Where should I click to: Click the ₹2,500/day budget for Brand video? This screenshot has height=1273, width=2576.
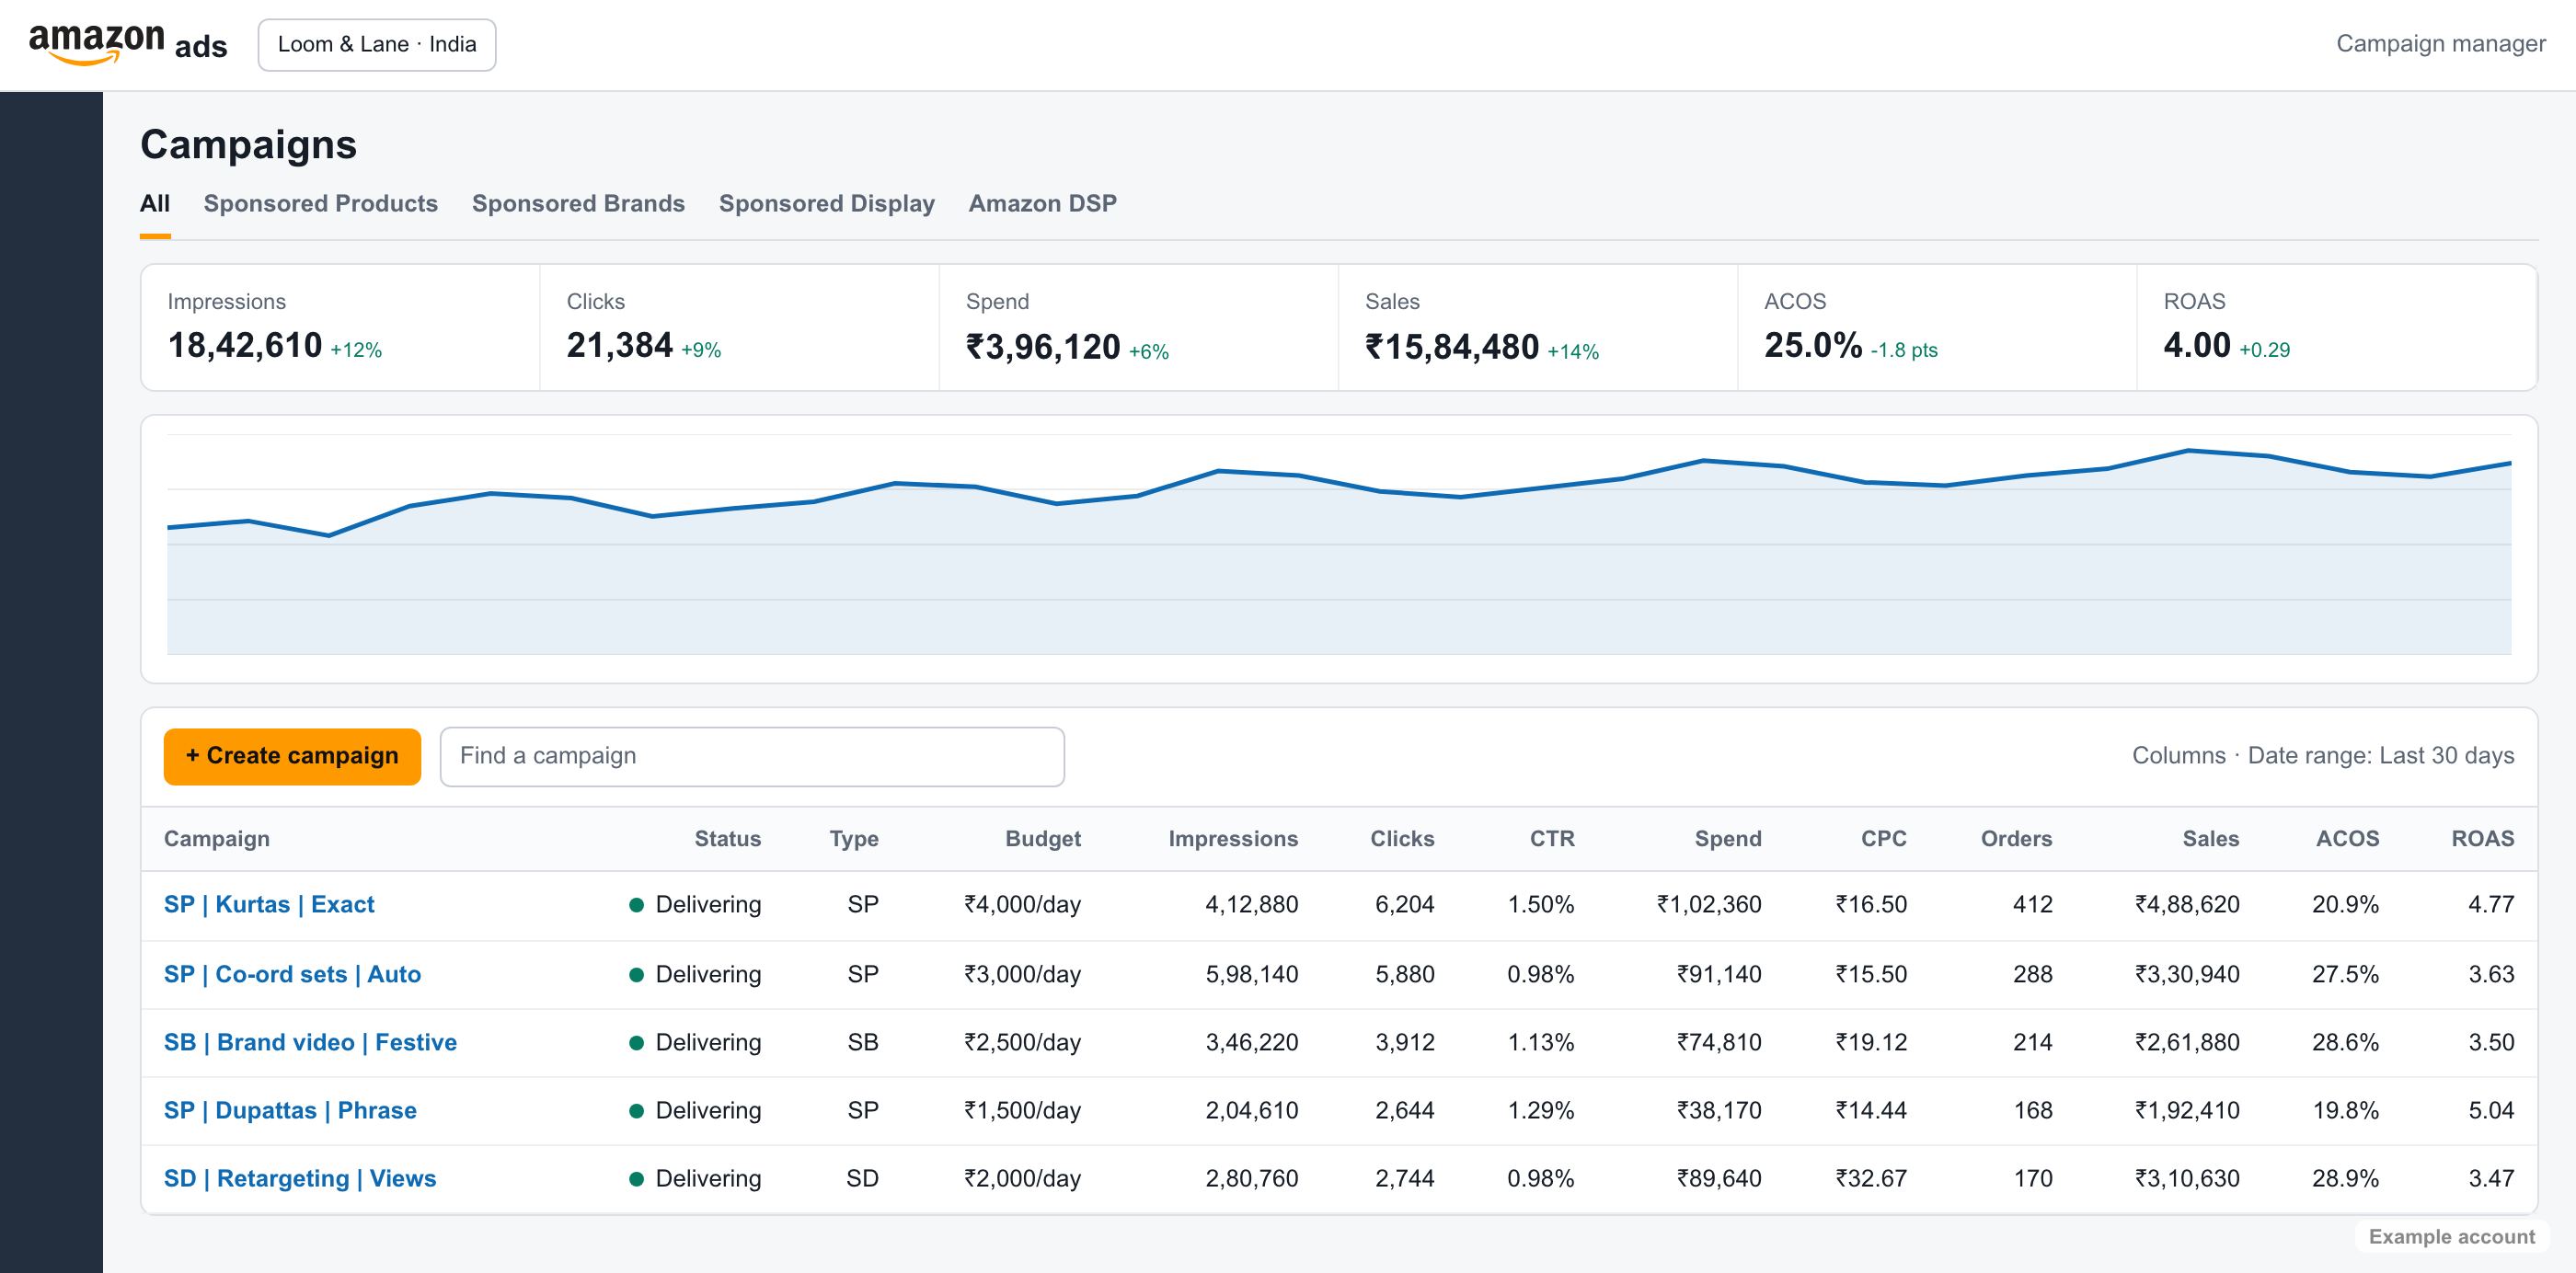coord(1022,1042)
